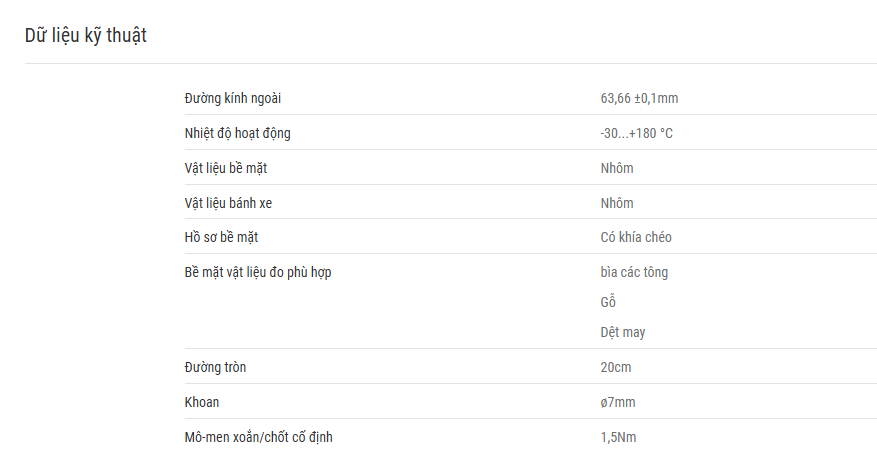The width and height of the screenshot is (877, 469).
Task: Select 'Bề mặt vật liệu đo phù hợp' label
Action: (258, 272)
